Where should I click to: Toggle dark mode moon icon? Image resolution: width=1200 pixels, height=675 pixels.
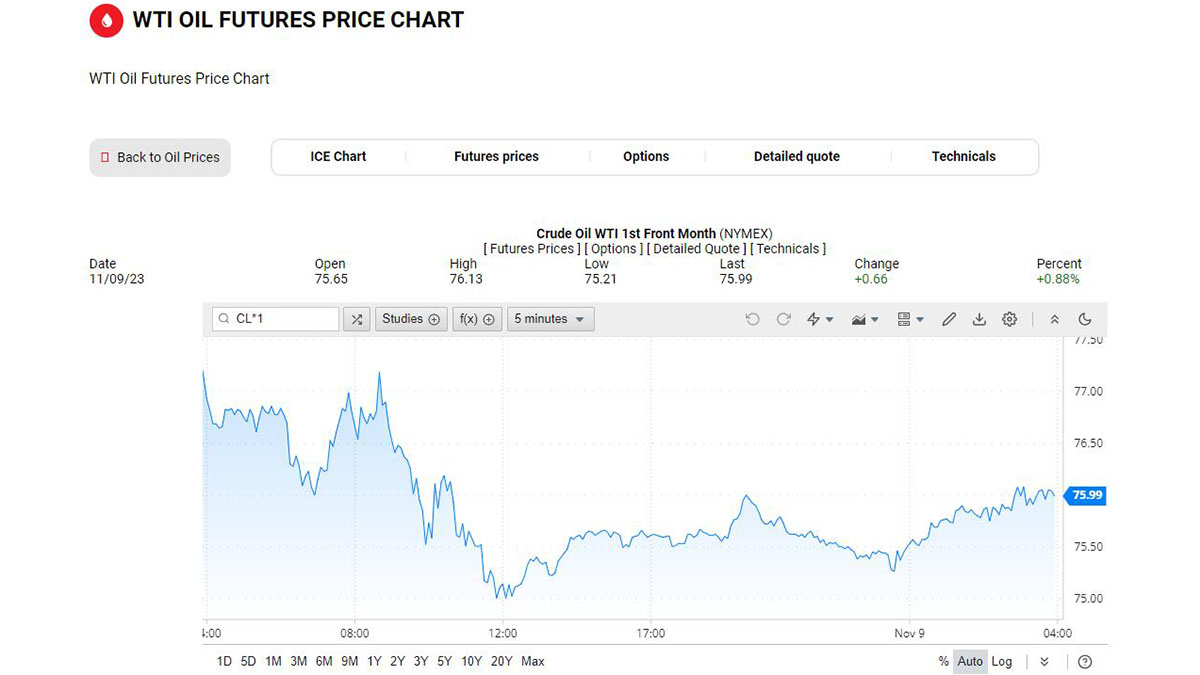point(1085,319)
